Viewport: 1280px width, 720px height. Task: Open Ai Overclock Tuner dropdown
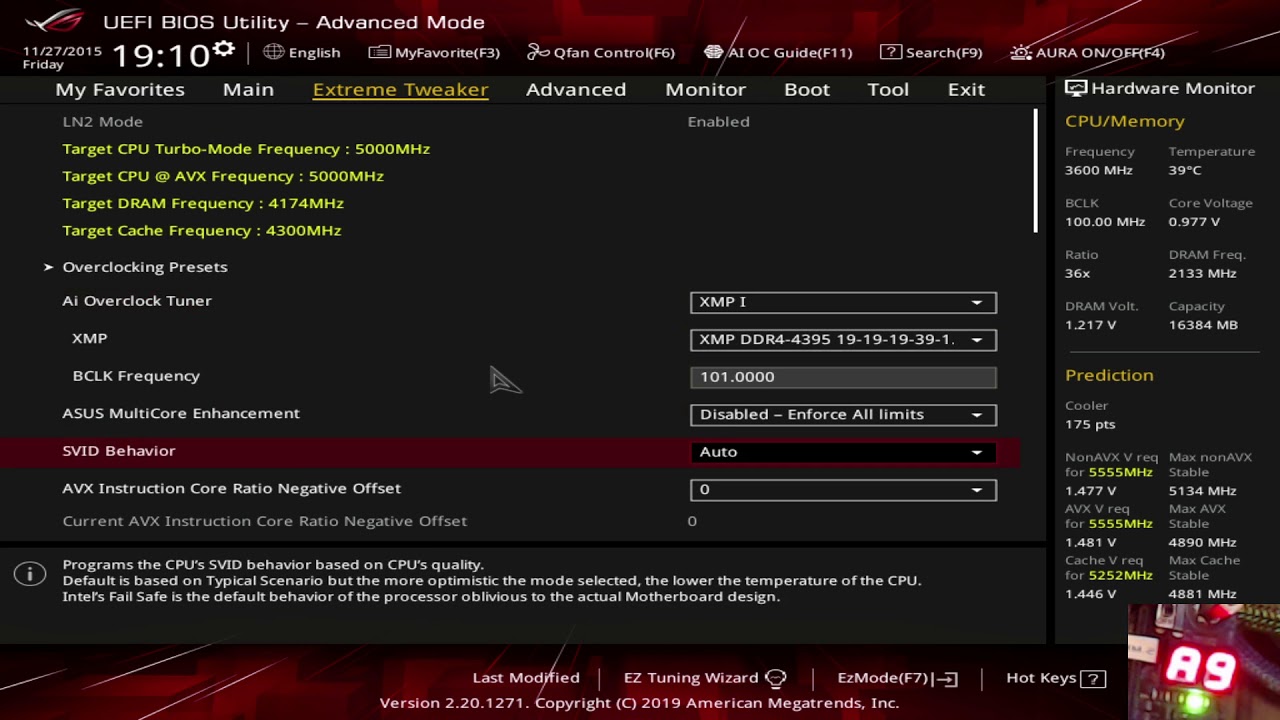(843, 302)
